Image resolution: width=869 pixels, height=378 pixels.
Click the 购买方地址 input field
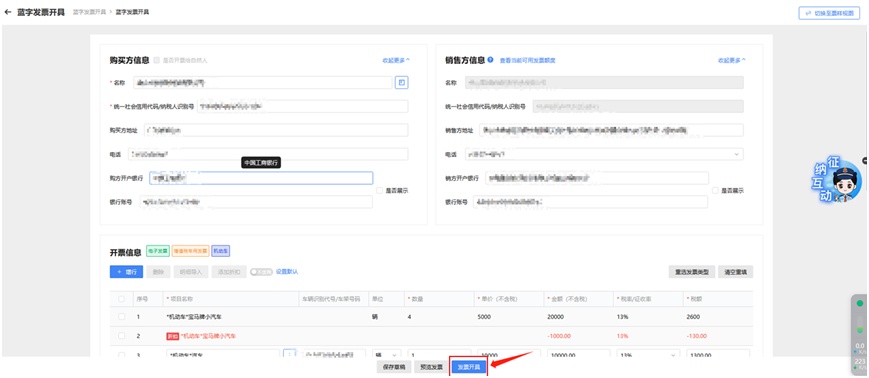(276, 130)
